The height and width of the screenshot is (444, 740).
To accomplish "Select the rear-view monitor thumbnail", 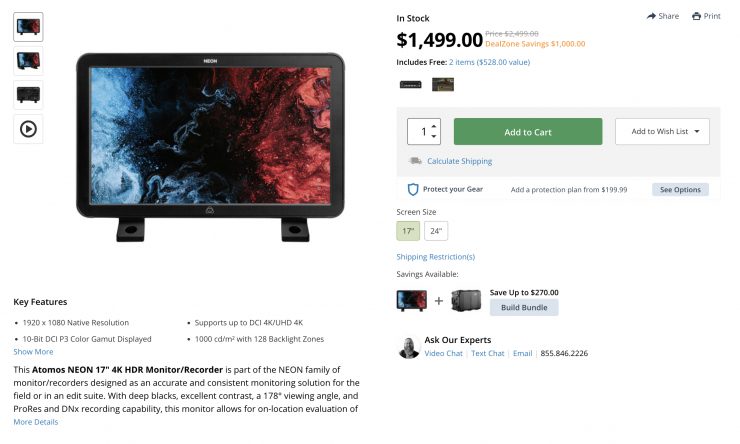I will (28, 95).
